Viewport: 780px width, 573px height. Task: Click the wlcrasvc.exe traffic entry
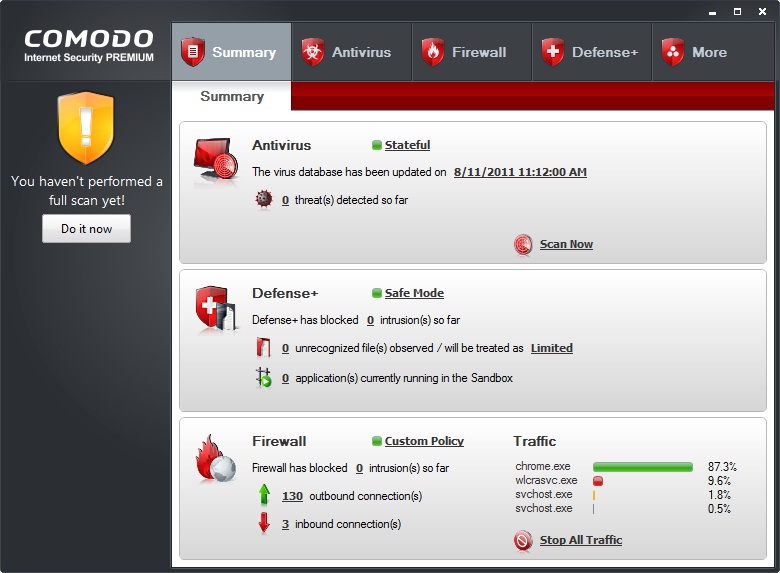[546, 480]
